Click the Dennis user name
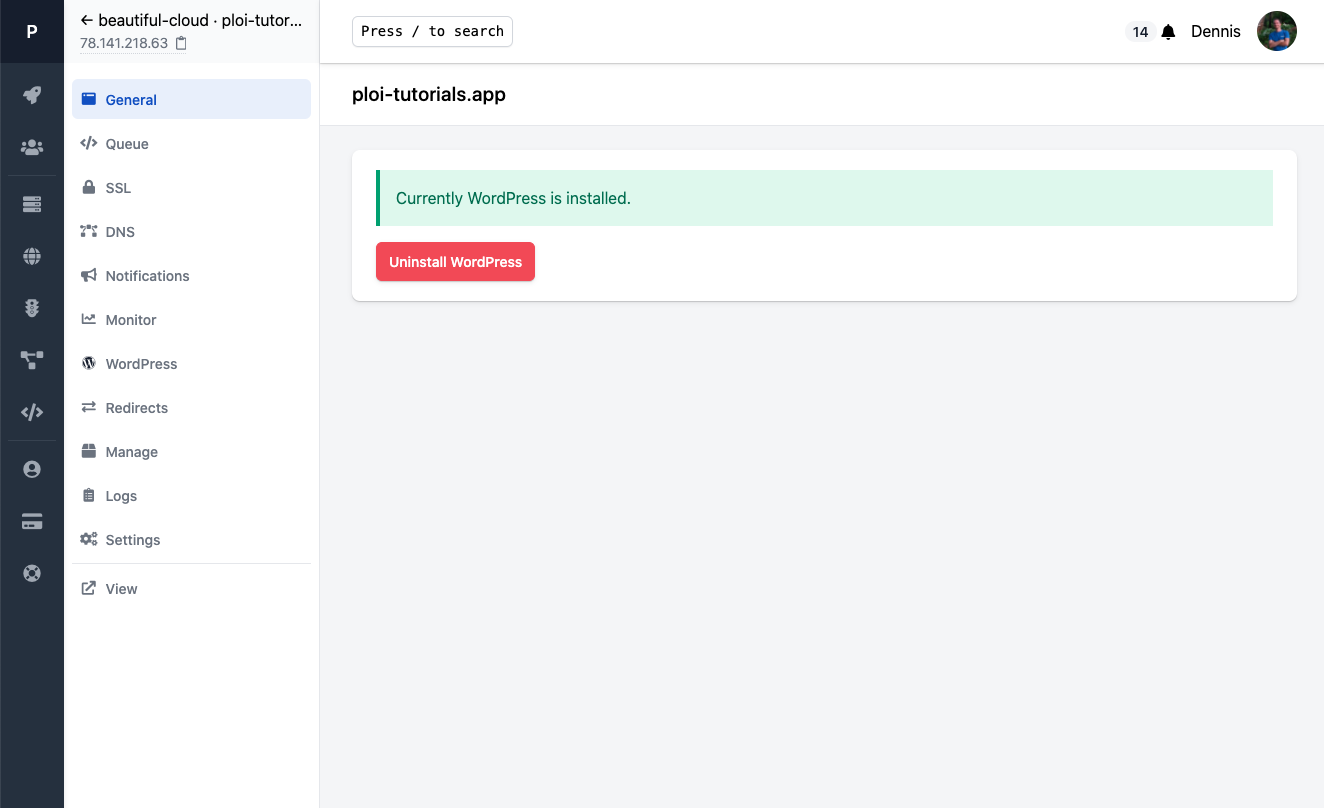Viewport: 1324px width, 808px height. (1216, 32)
